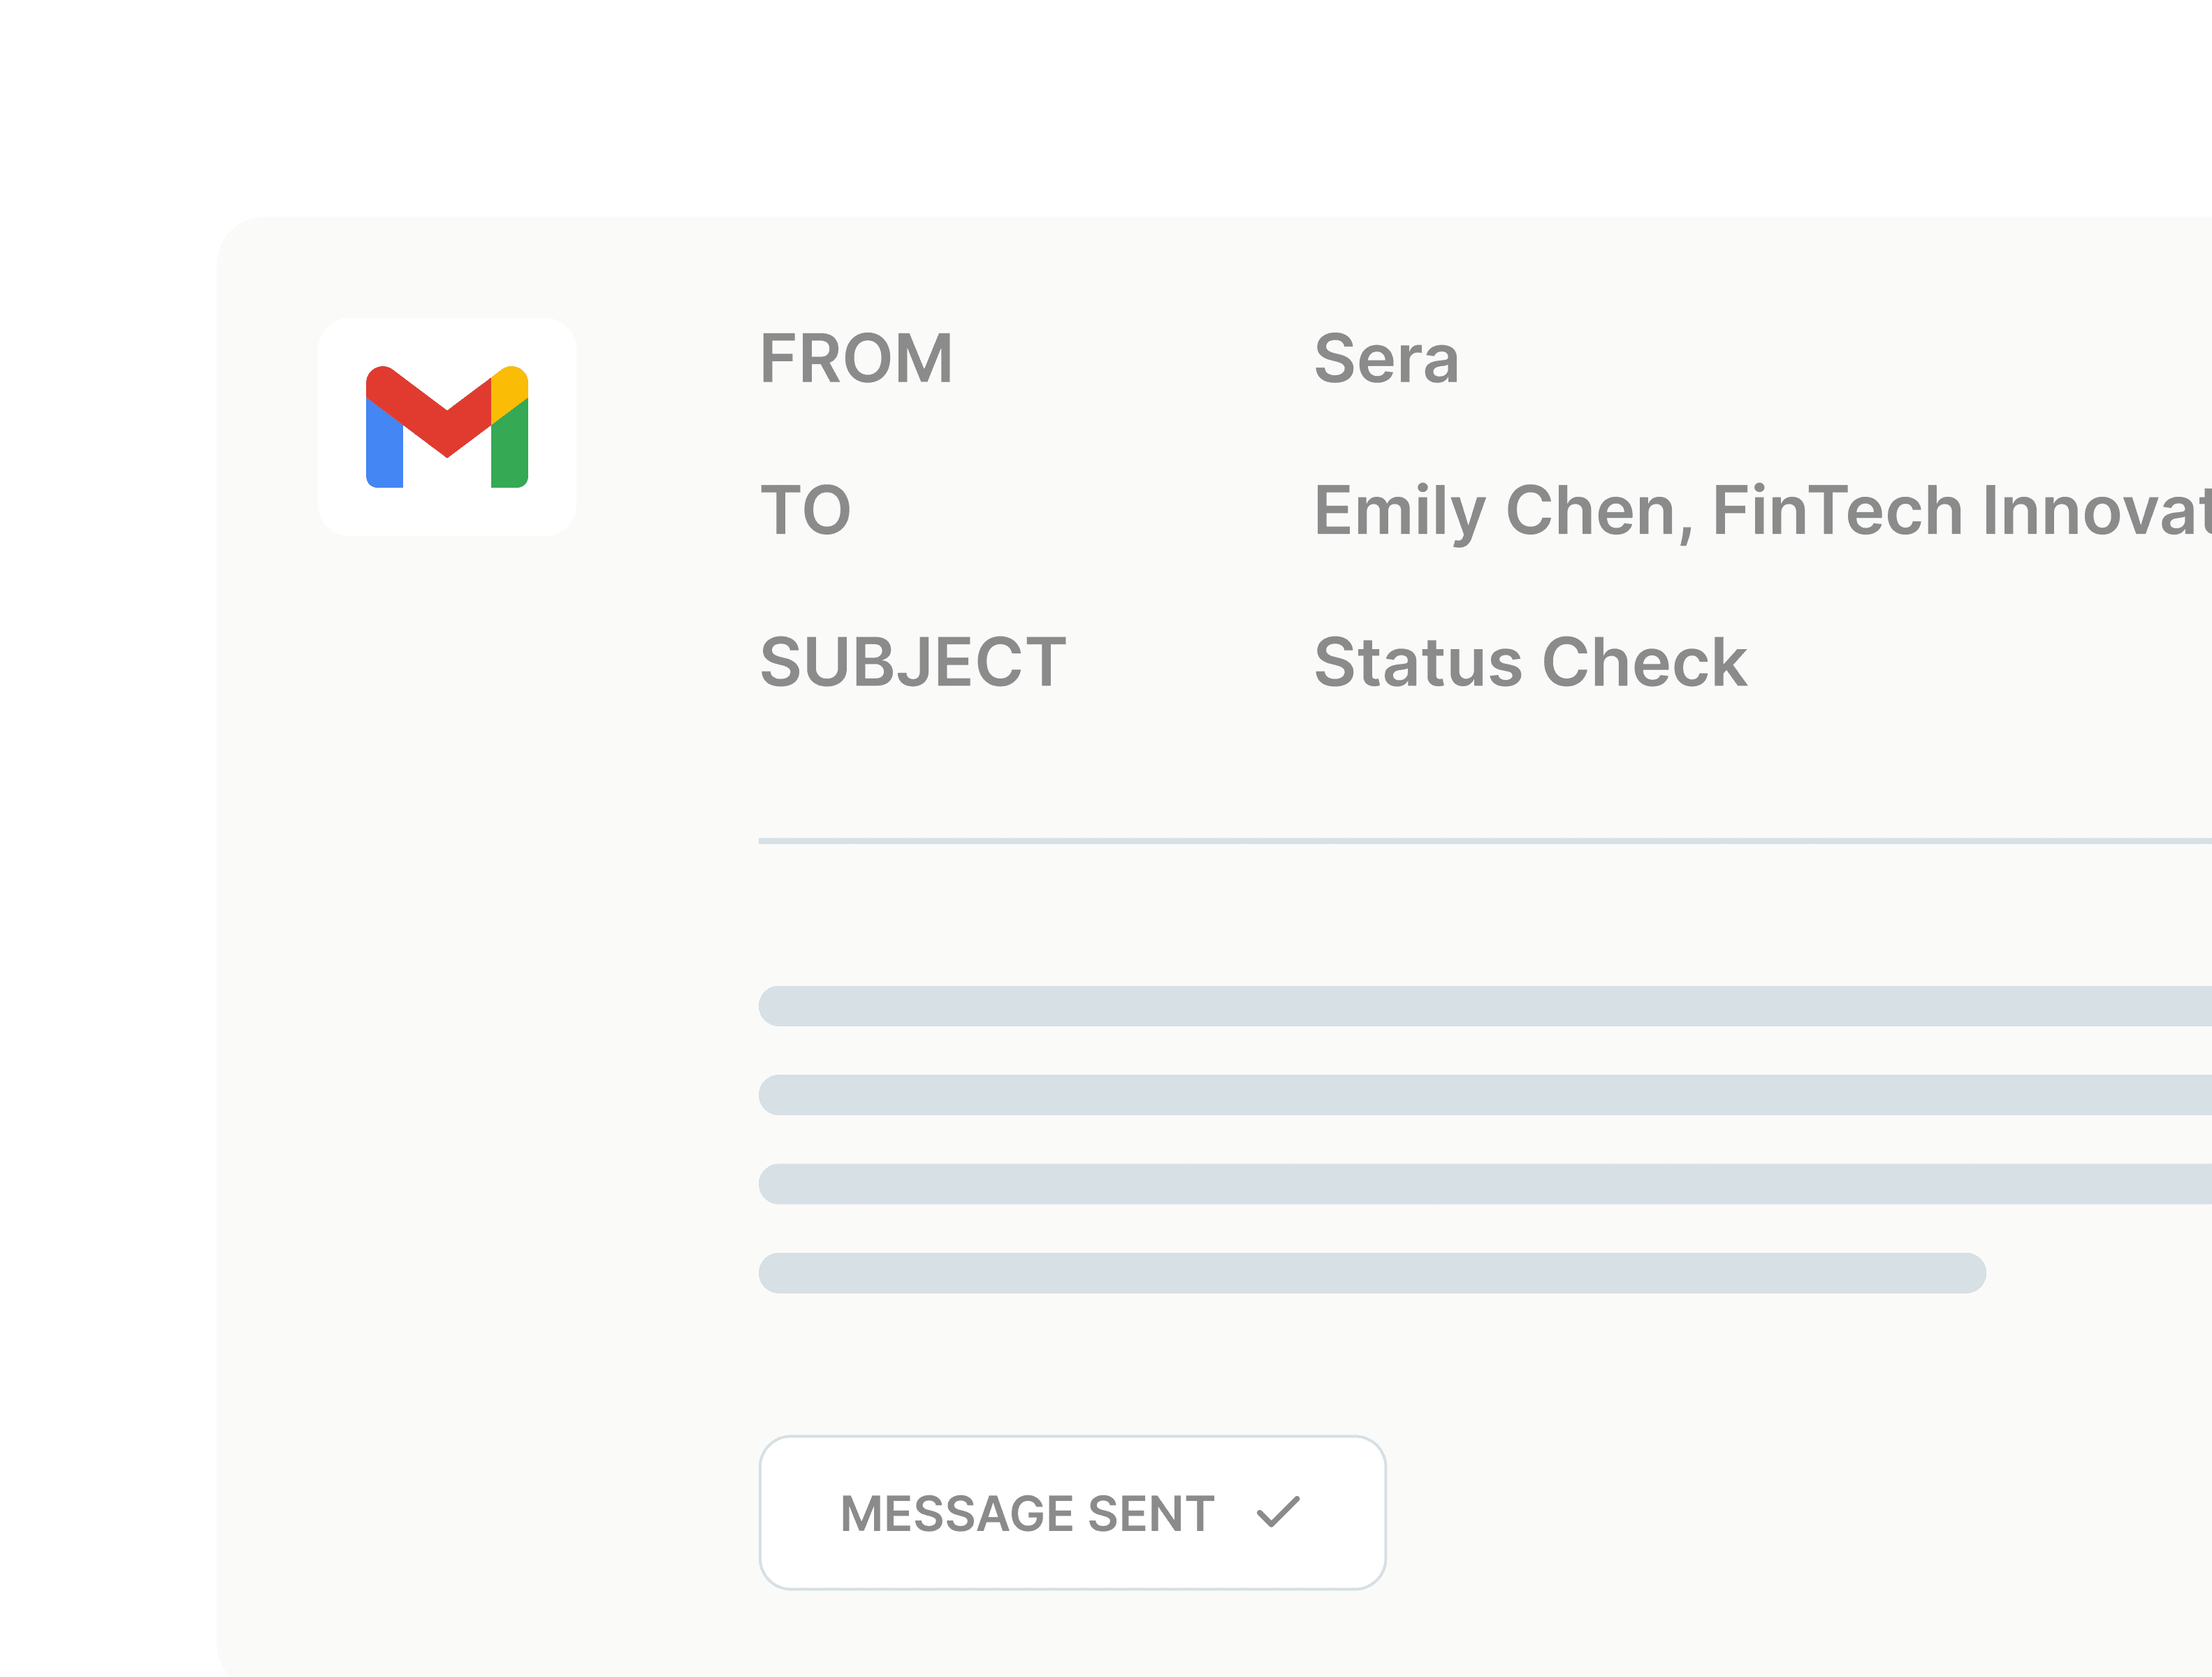Image resolution: width=2212 pixels, height=1677 pixels.
Task: Click the first placeholder line of message body
Action: coord(1485,1006)
